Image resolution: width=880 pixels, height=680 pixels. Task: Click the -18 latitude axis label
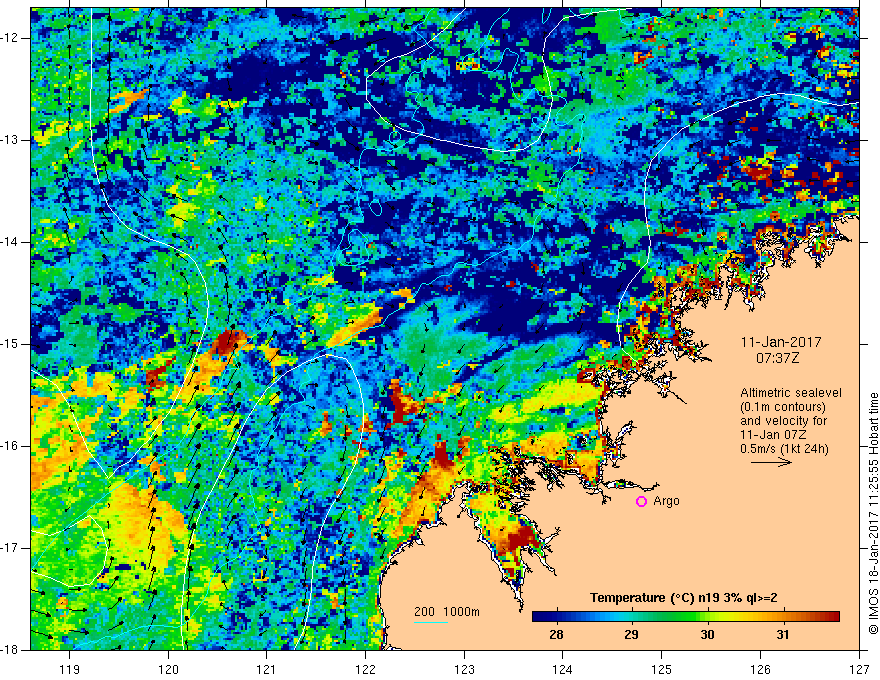pyautogui.click(x=10, y=650)
